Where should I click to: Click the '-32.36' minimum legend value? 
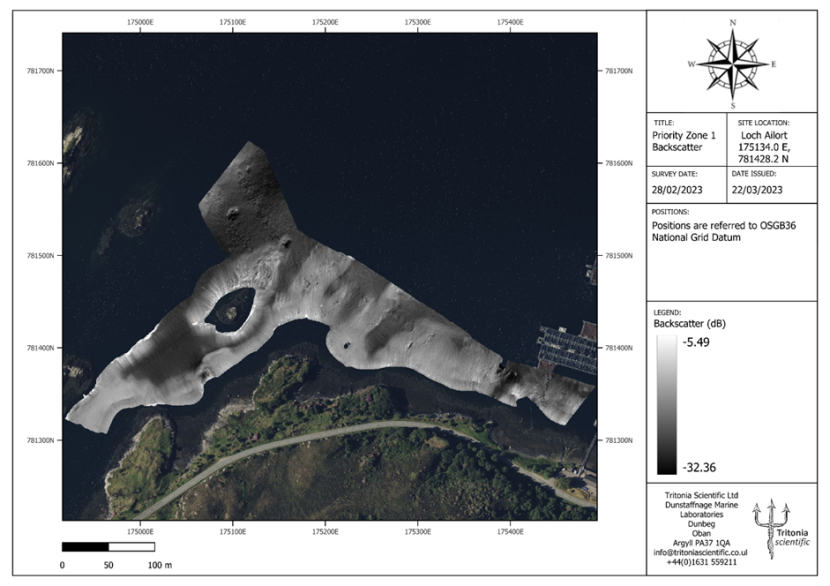pyautogui.click(x=699, y=467)
